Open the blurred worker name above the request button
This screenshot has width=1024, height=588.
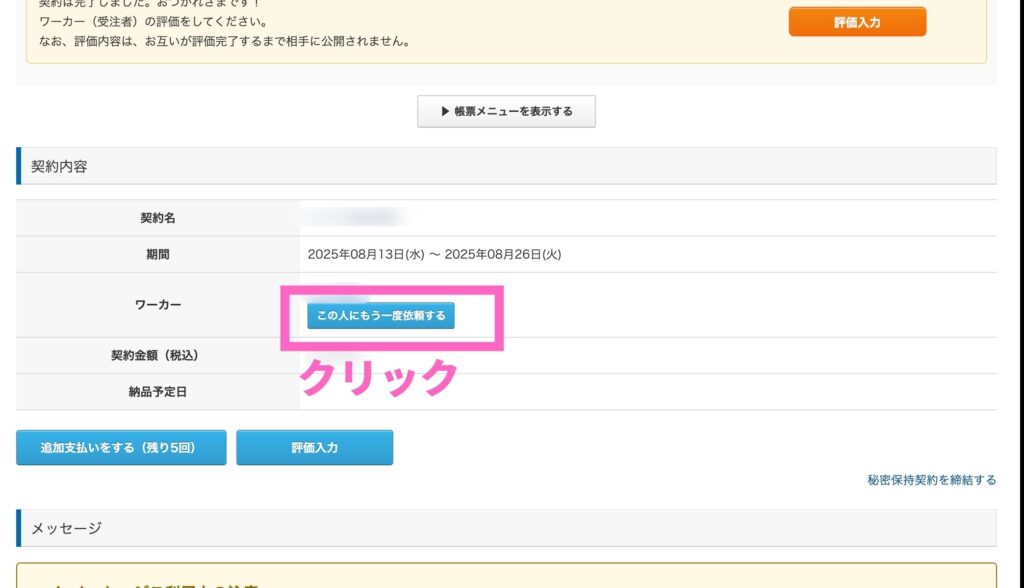[x=338, y=292]
